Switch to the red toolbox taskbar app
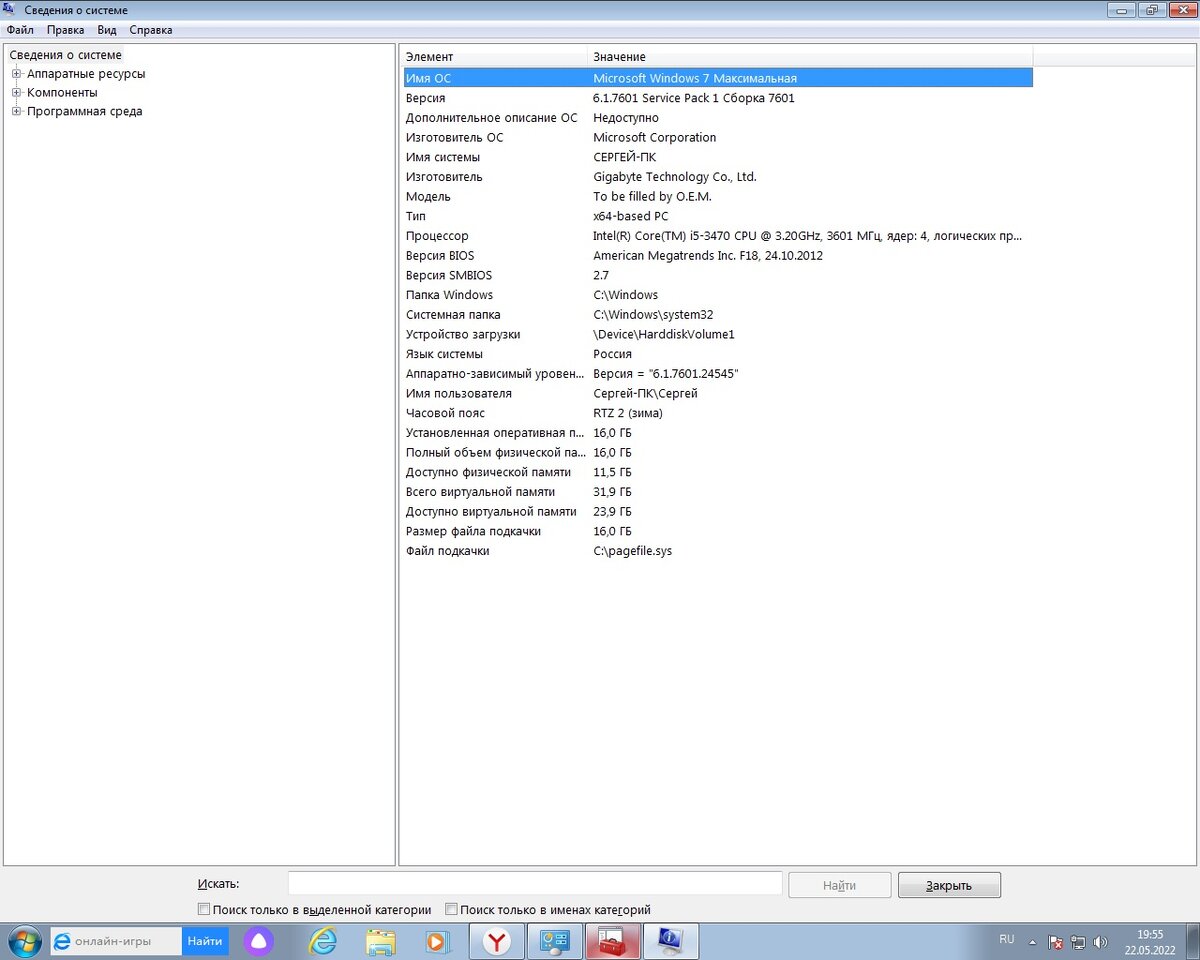This screenshot has height=960, width=1200. tap(612, 941)
